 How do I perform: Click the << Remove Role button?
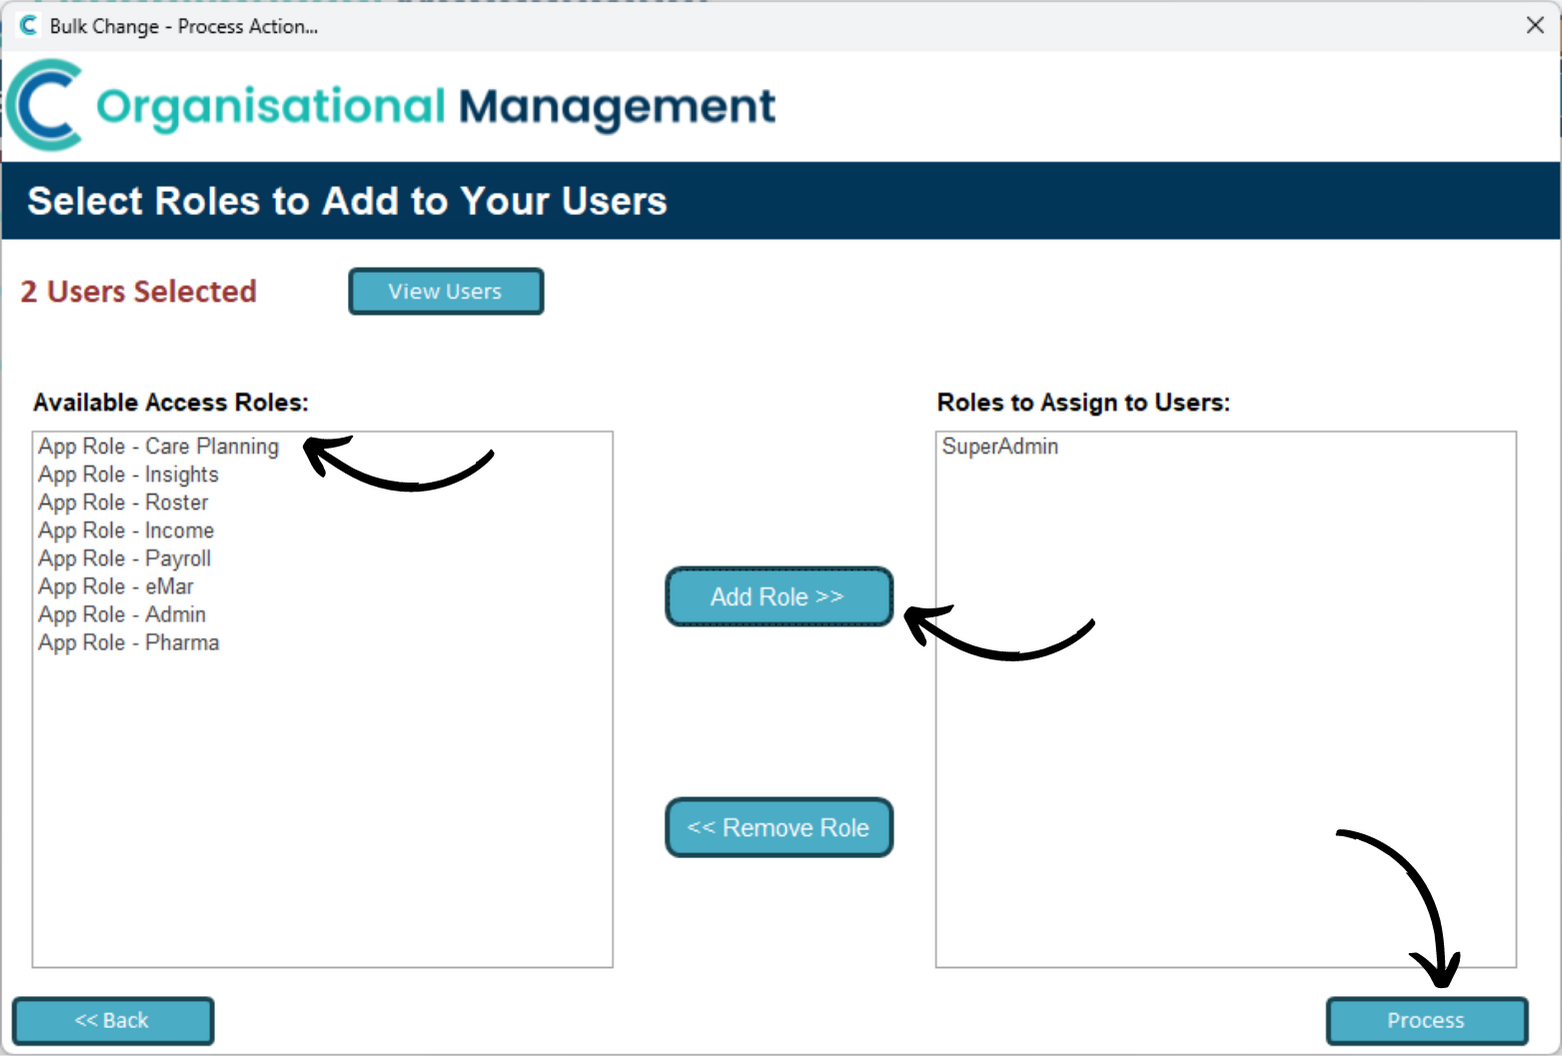pyautogui.click(x=778, y=828)
